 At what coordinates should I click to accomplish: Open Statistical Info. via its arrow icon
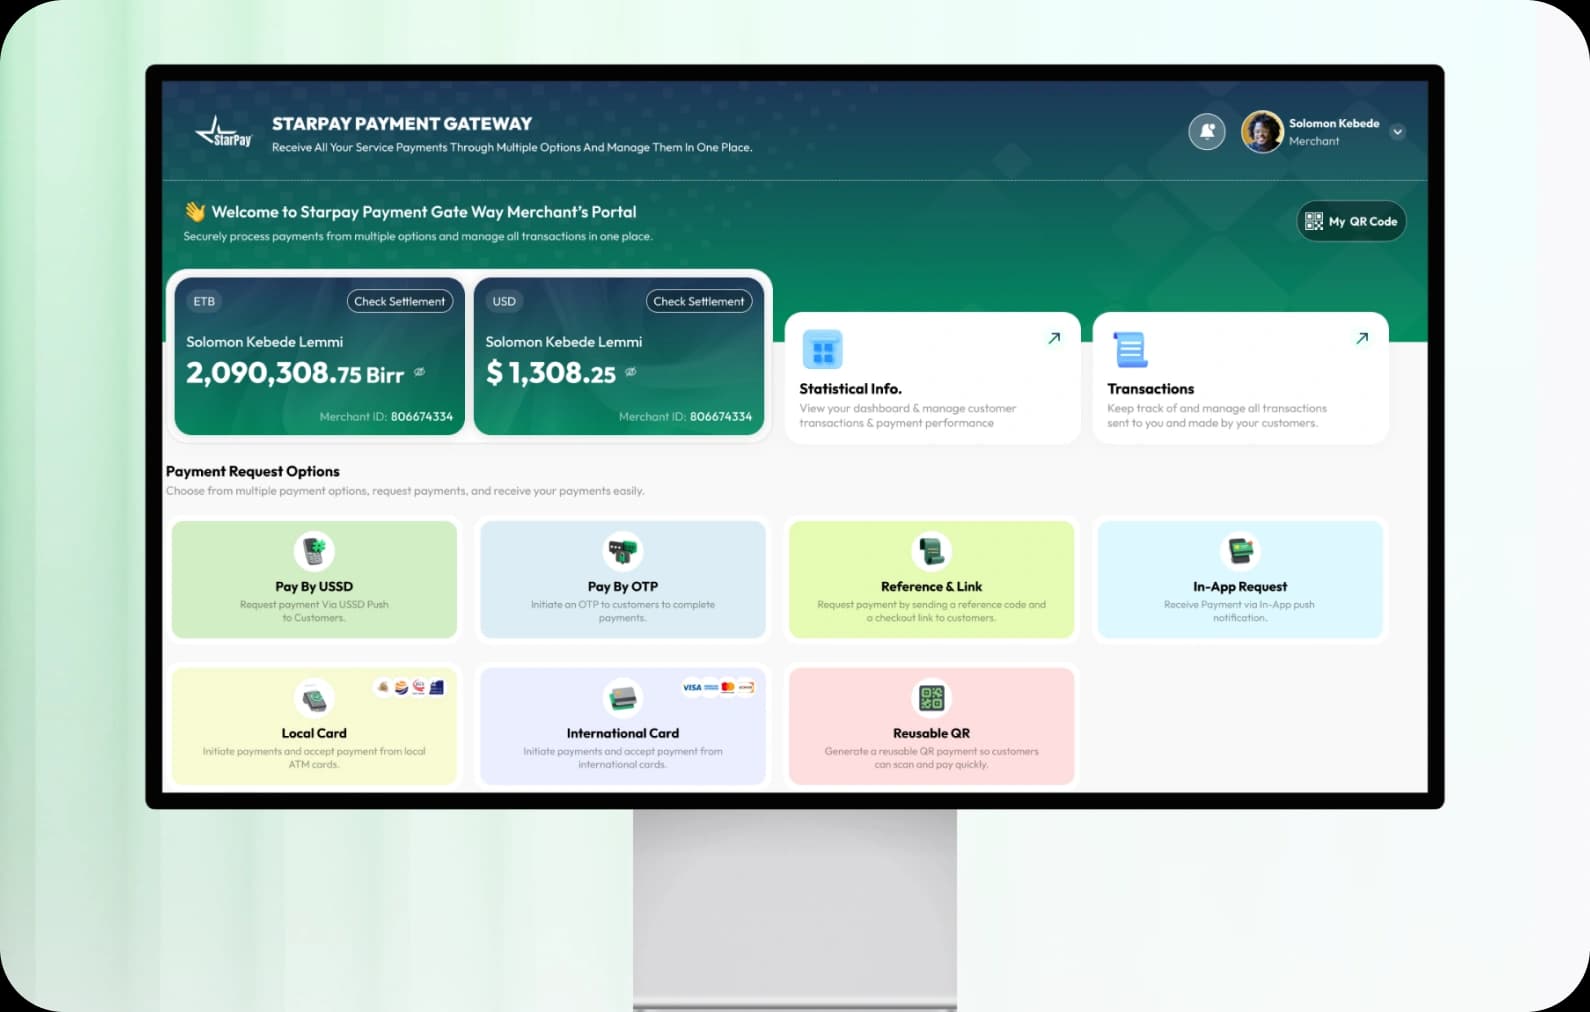pyautogui.click(x=1054, y=338)
